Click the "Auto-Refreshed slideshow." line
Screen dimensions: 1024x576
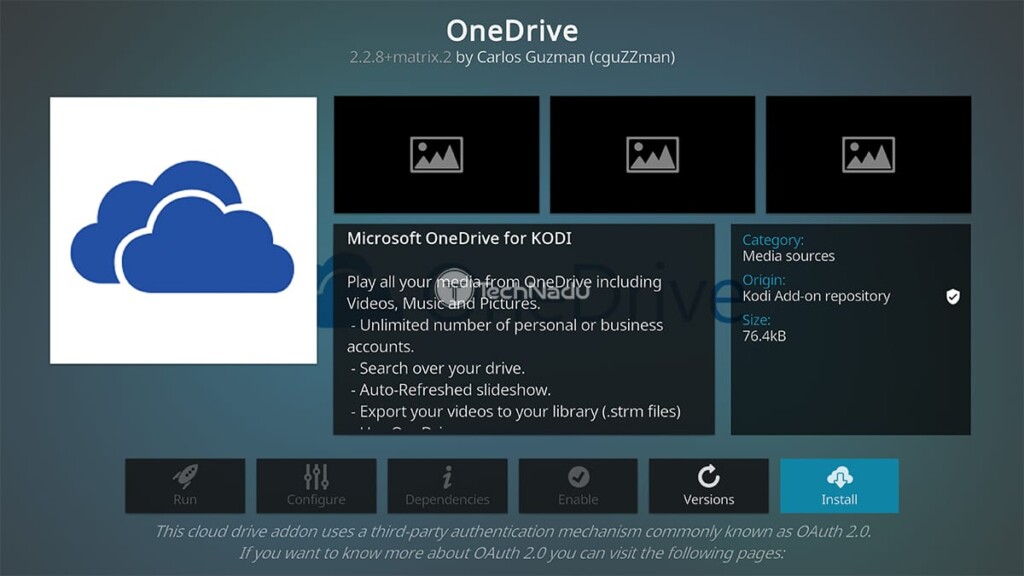pyautogui.click(x=451, y=390)
